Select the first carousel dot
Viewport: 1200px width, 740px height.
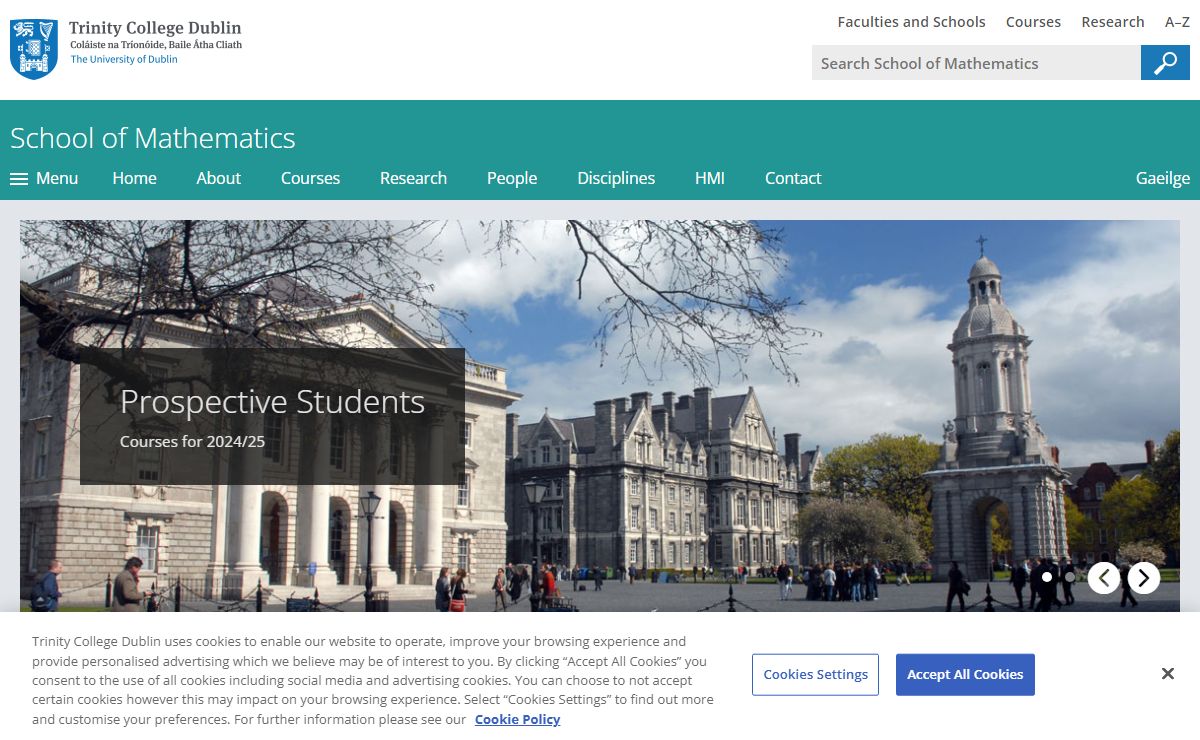(1047, 577)
